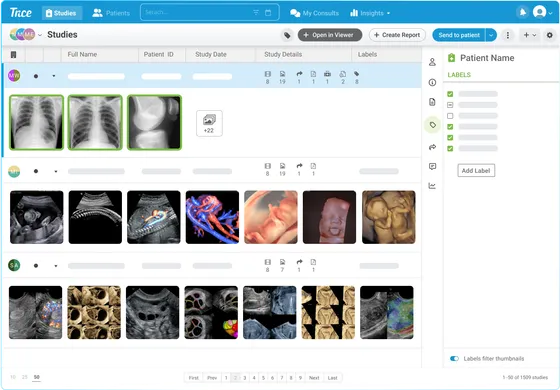Click the shares arrow icon in MW row
560x390 pixels.
pos(299,74)
